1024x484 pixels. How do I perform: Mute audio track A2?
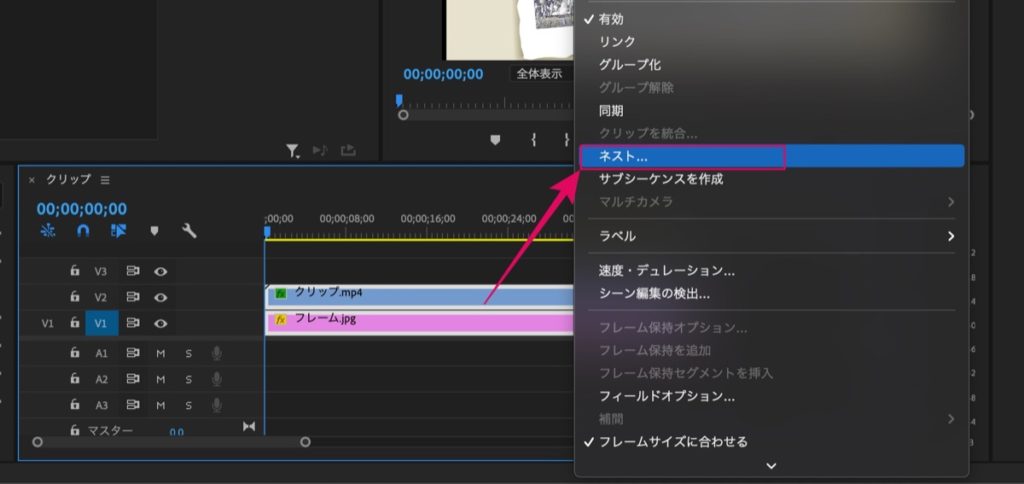[x=161, y=379]
